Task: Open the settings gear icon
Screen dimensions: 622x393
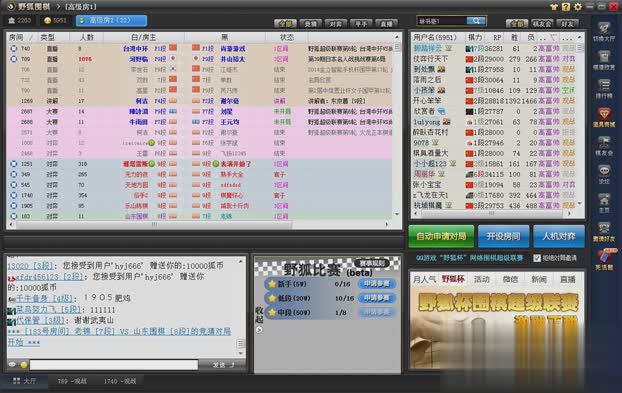Action: coord(578,7)
